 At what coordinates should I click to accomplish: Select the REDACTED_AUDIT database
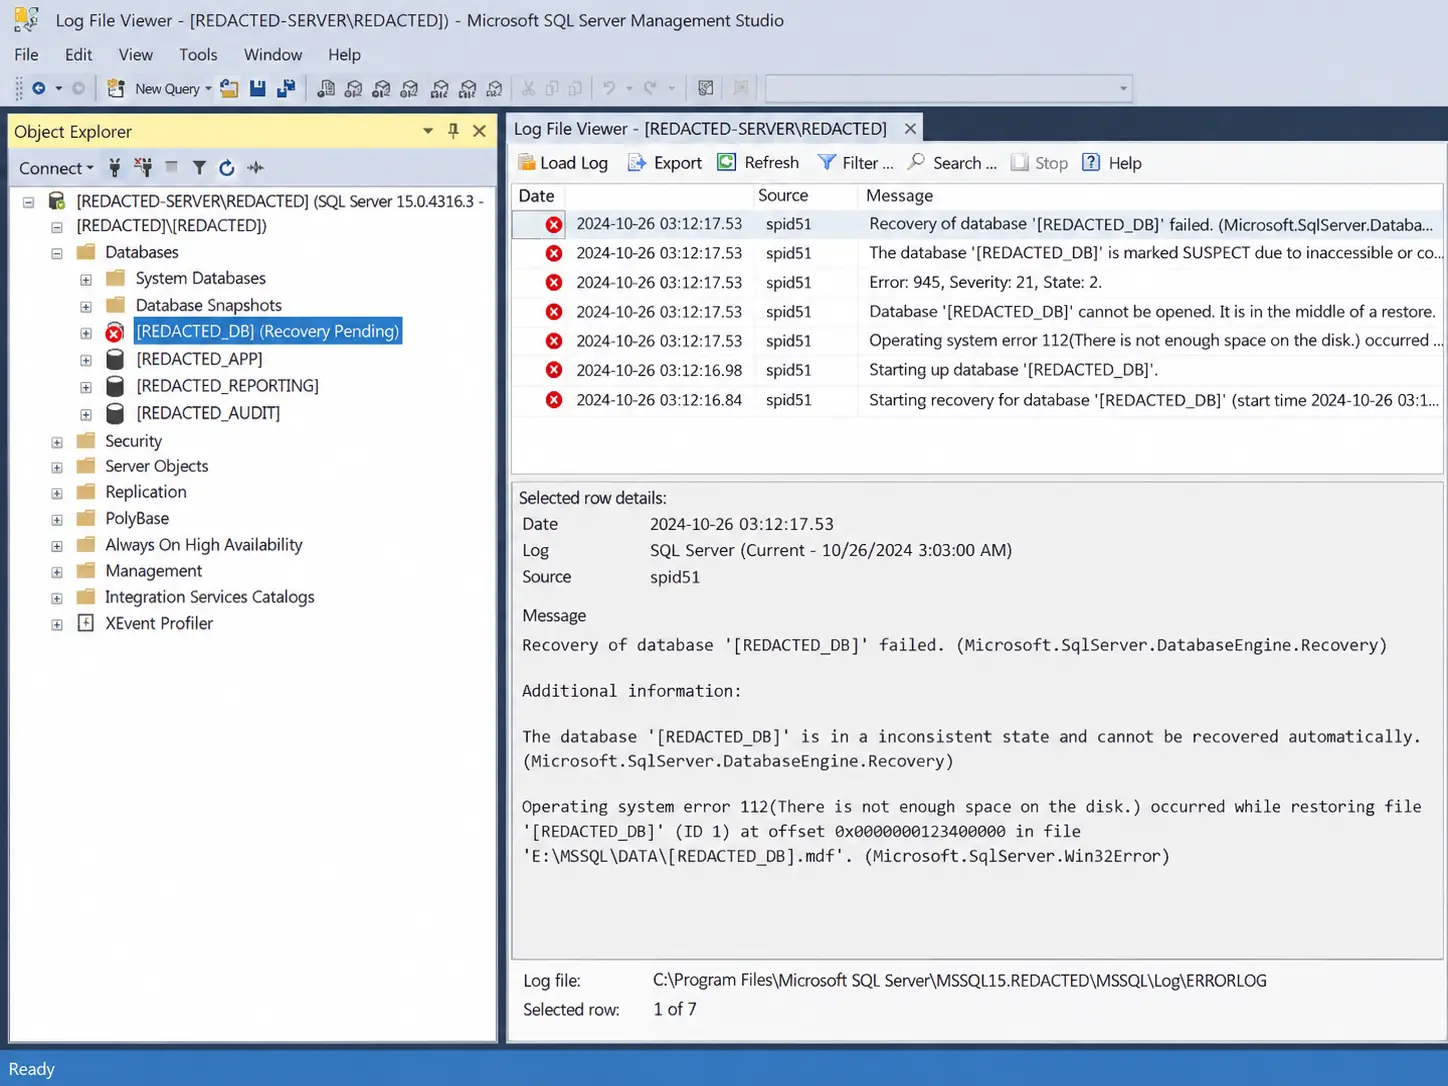pyautogui.click(x=208, y=412)
